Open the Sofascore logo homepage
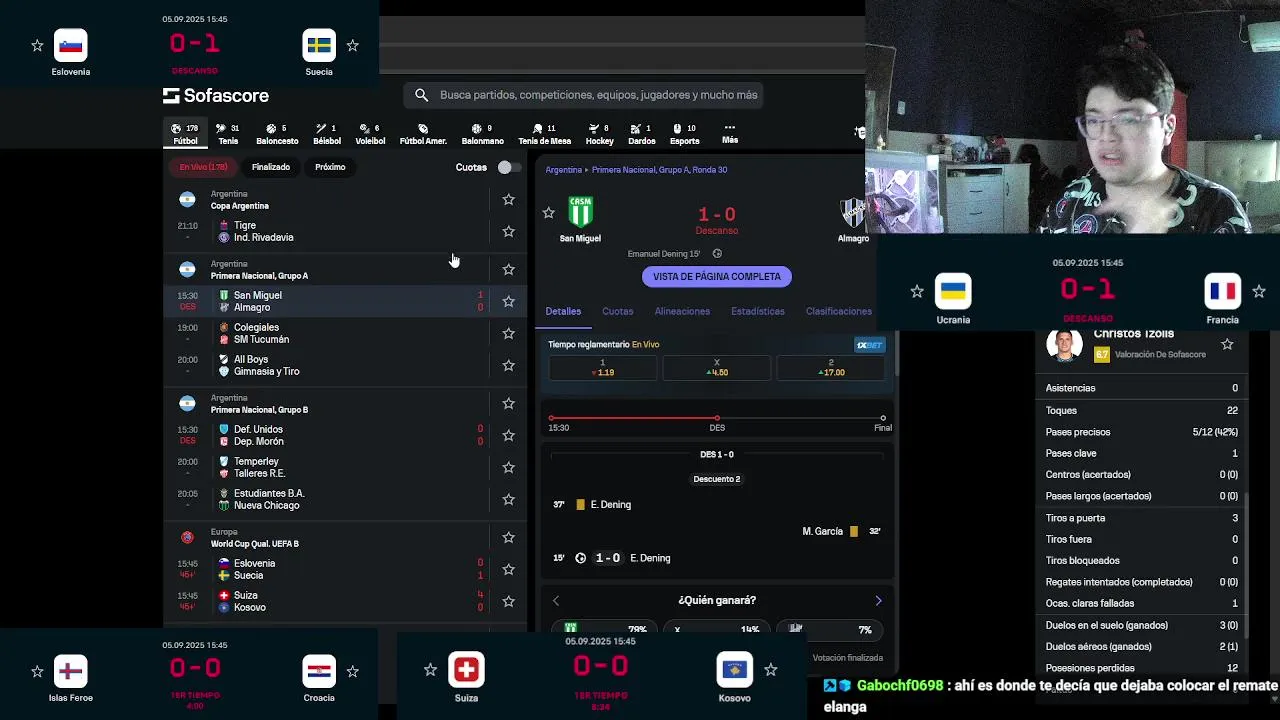The height and width of the screenshot is (720, 1280). pyautogui.click(x=216, y=95)
